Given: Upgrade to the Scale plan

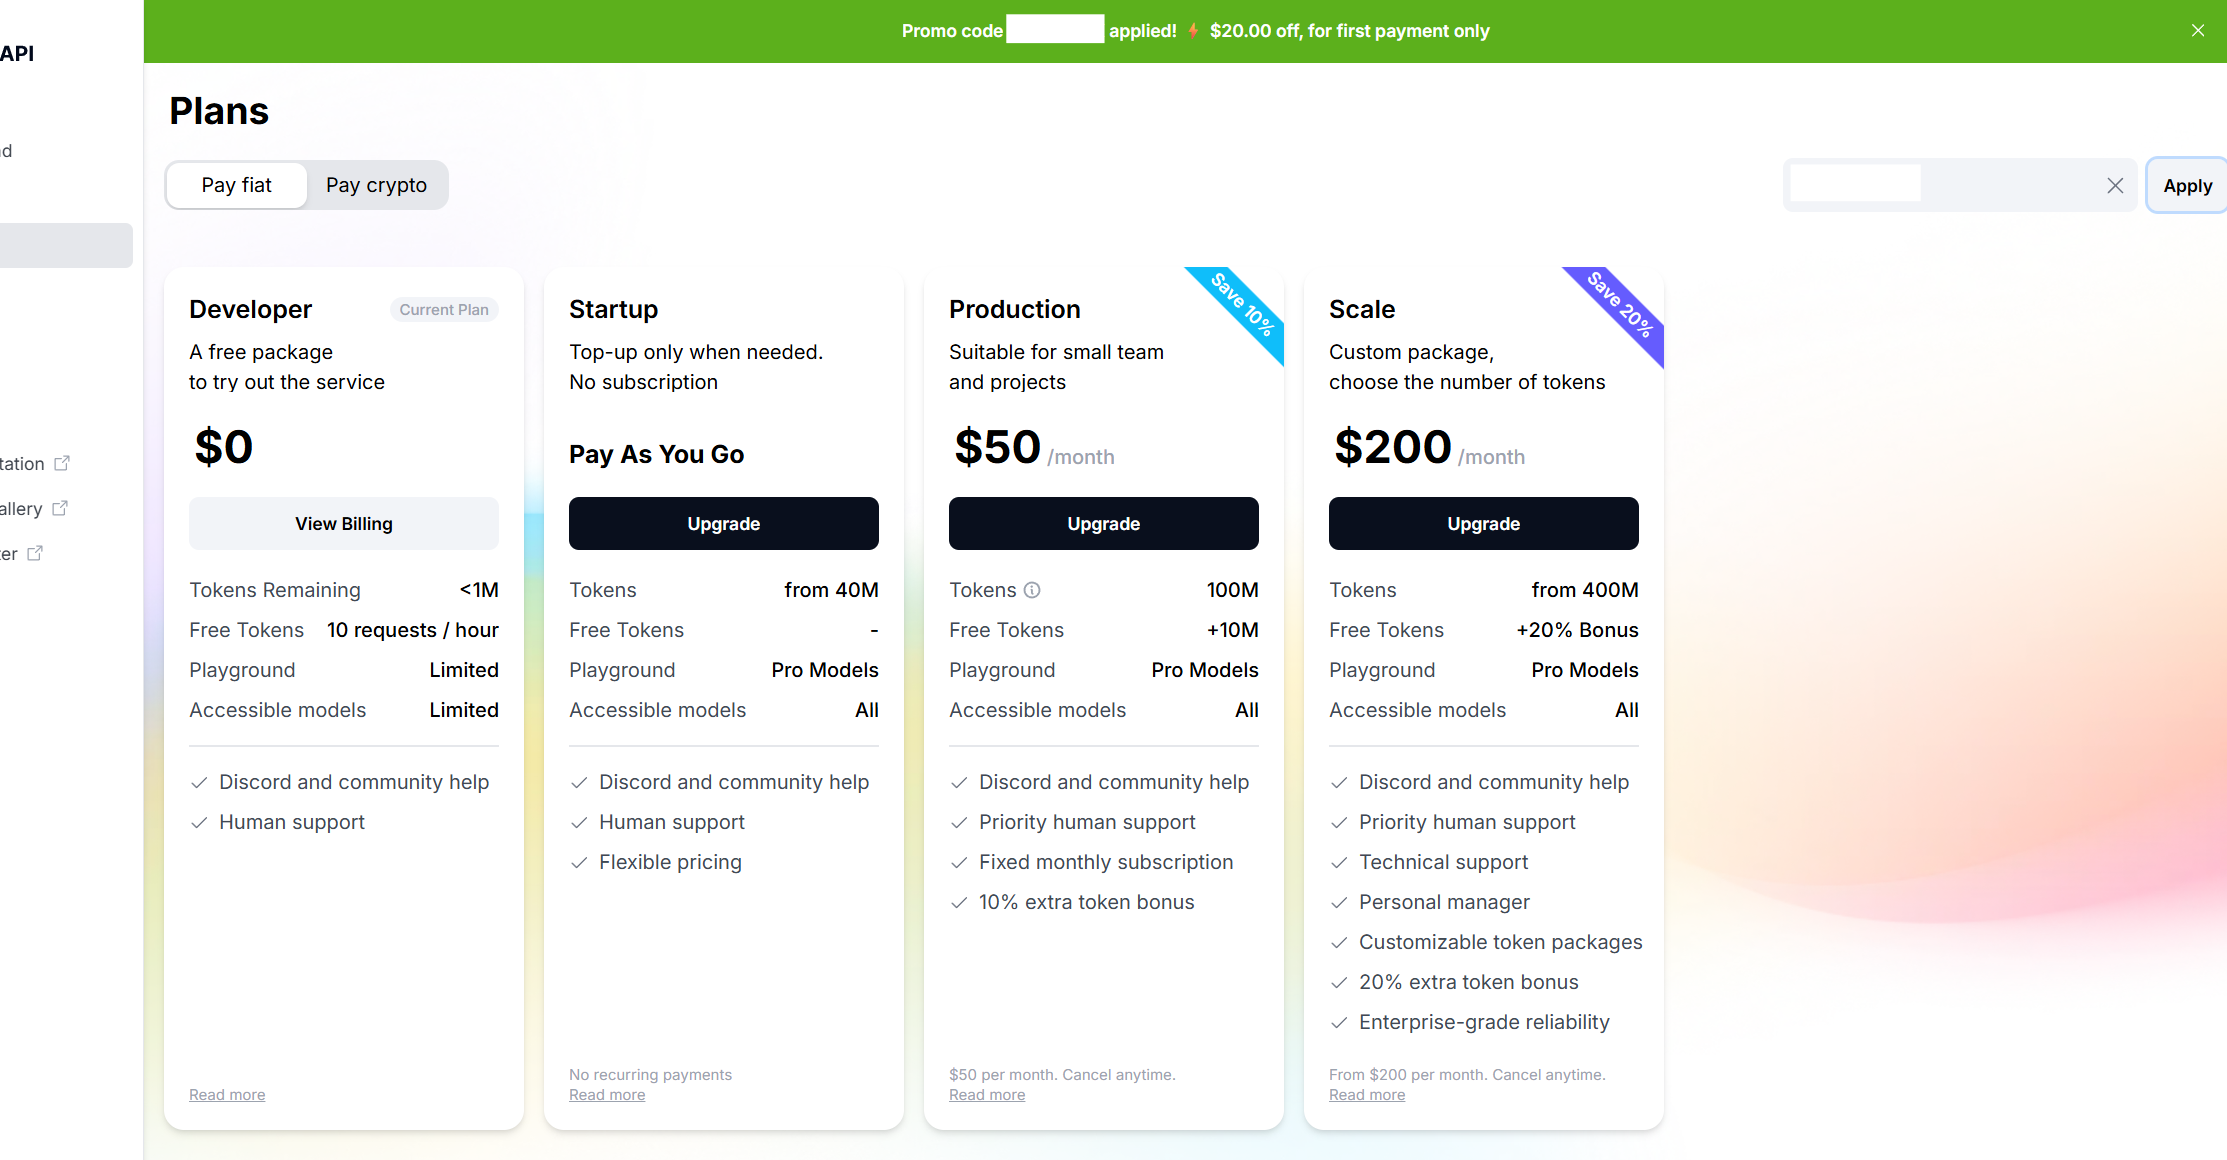Looking at the screenshot, I should click(1484, 523).
